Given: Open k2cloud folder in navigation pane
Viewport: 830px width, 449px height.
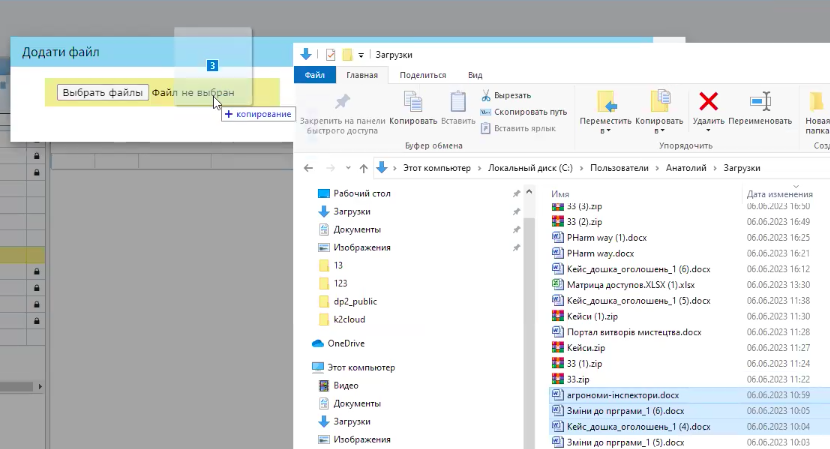Looking at the screenshot, I should point(349,319).
